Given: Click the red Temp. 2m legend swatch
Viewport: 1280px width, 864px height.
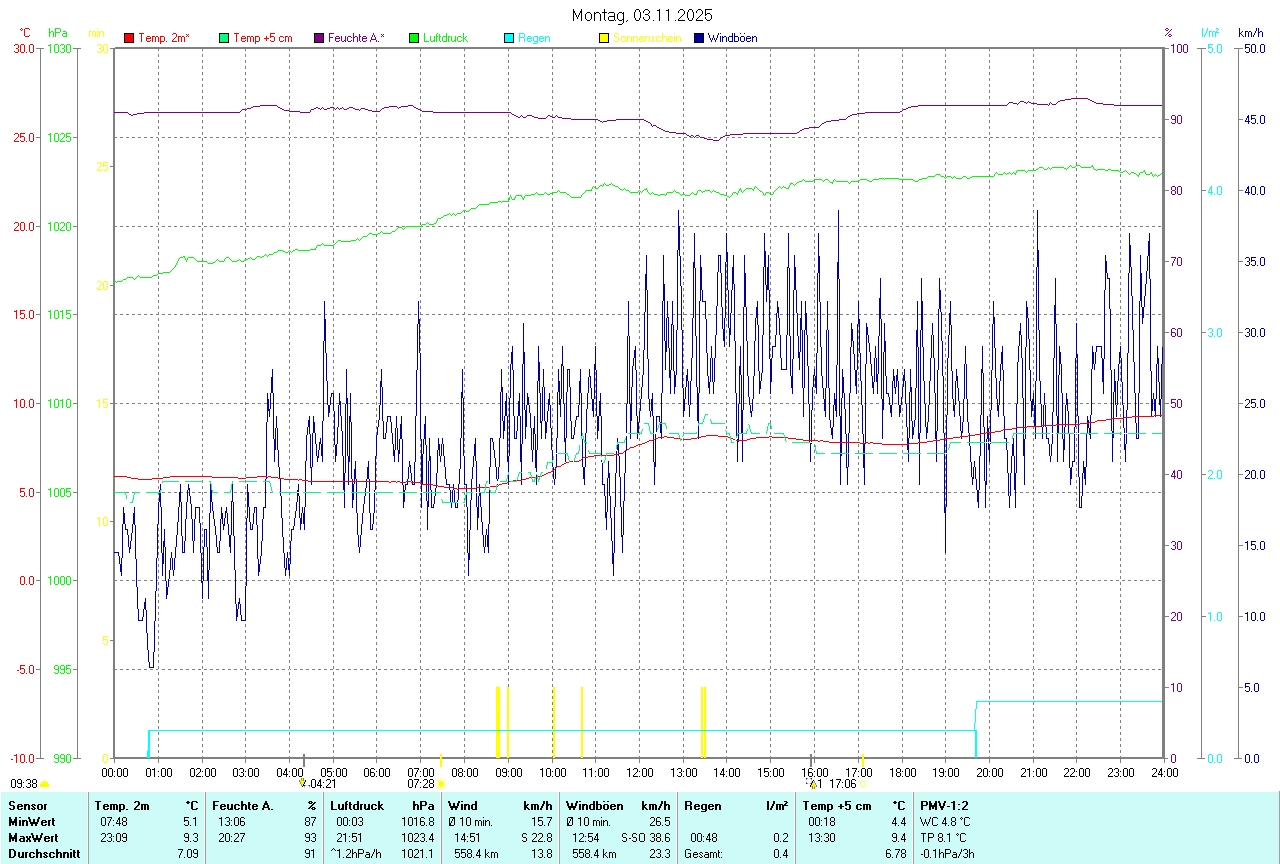Looking at the screenshot, I should (x=129, y=38).
